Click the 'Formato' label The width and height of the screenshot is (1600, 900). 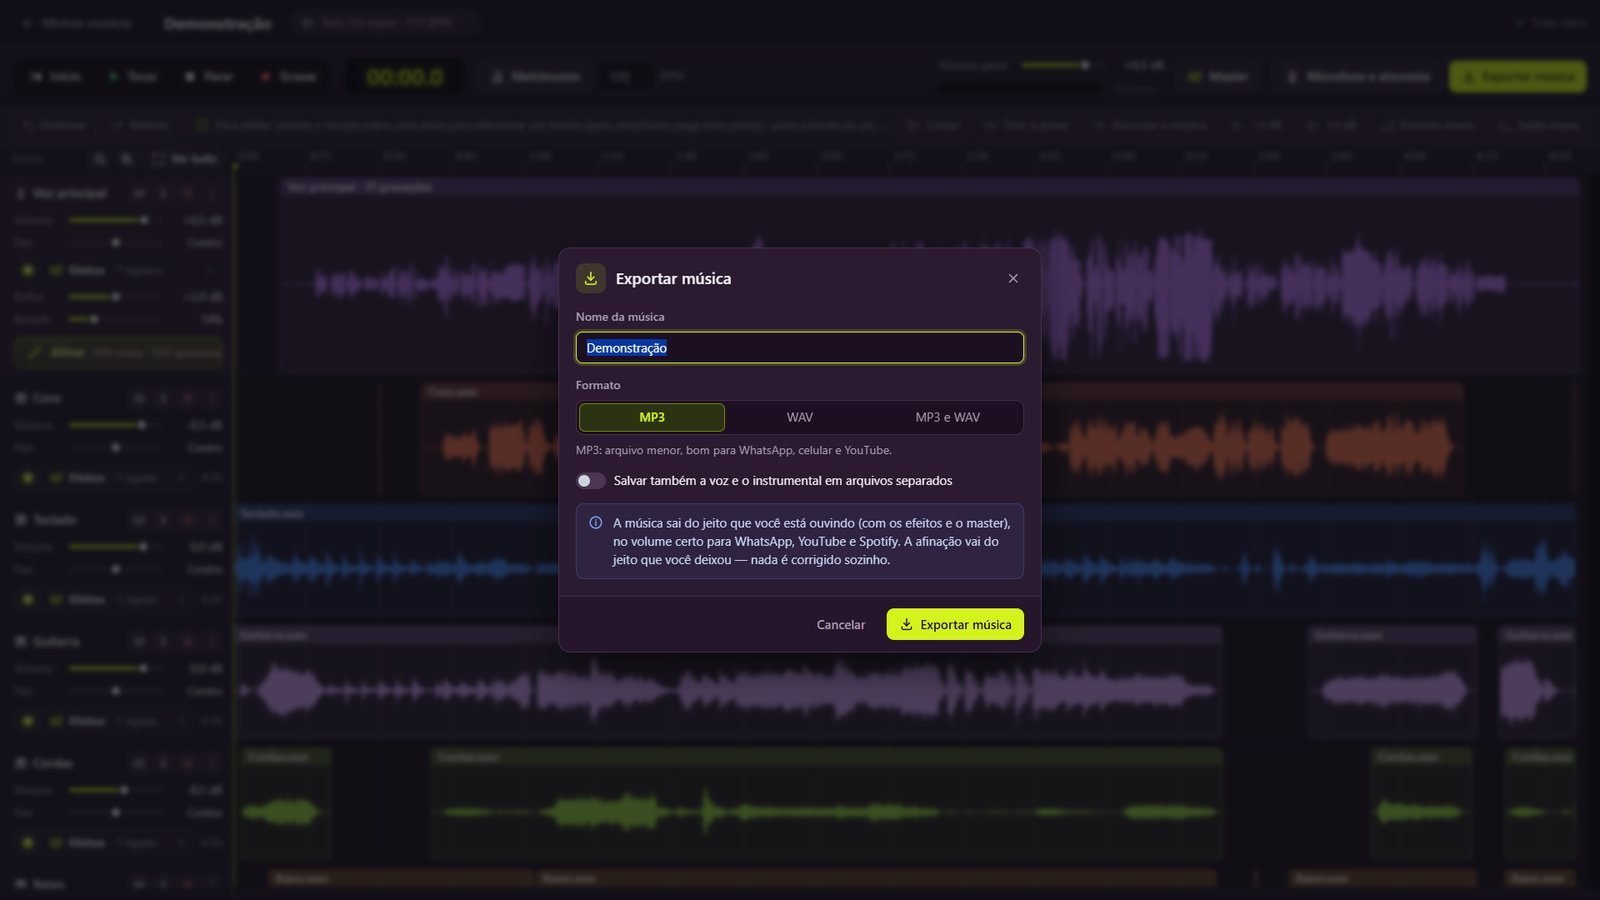tap(598, 385)
